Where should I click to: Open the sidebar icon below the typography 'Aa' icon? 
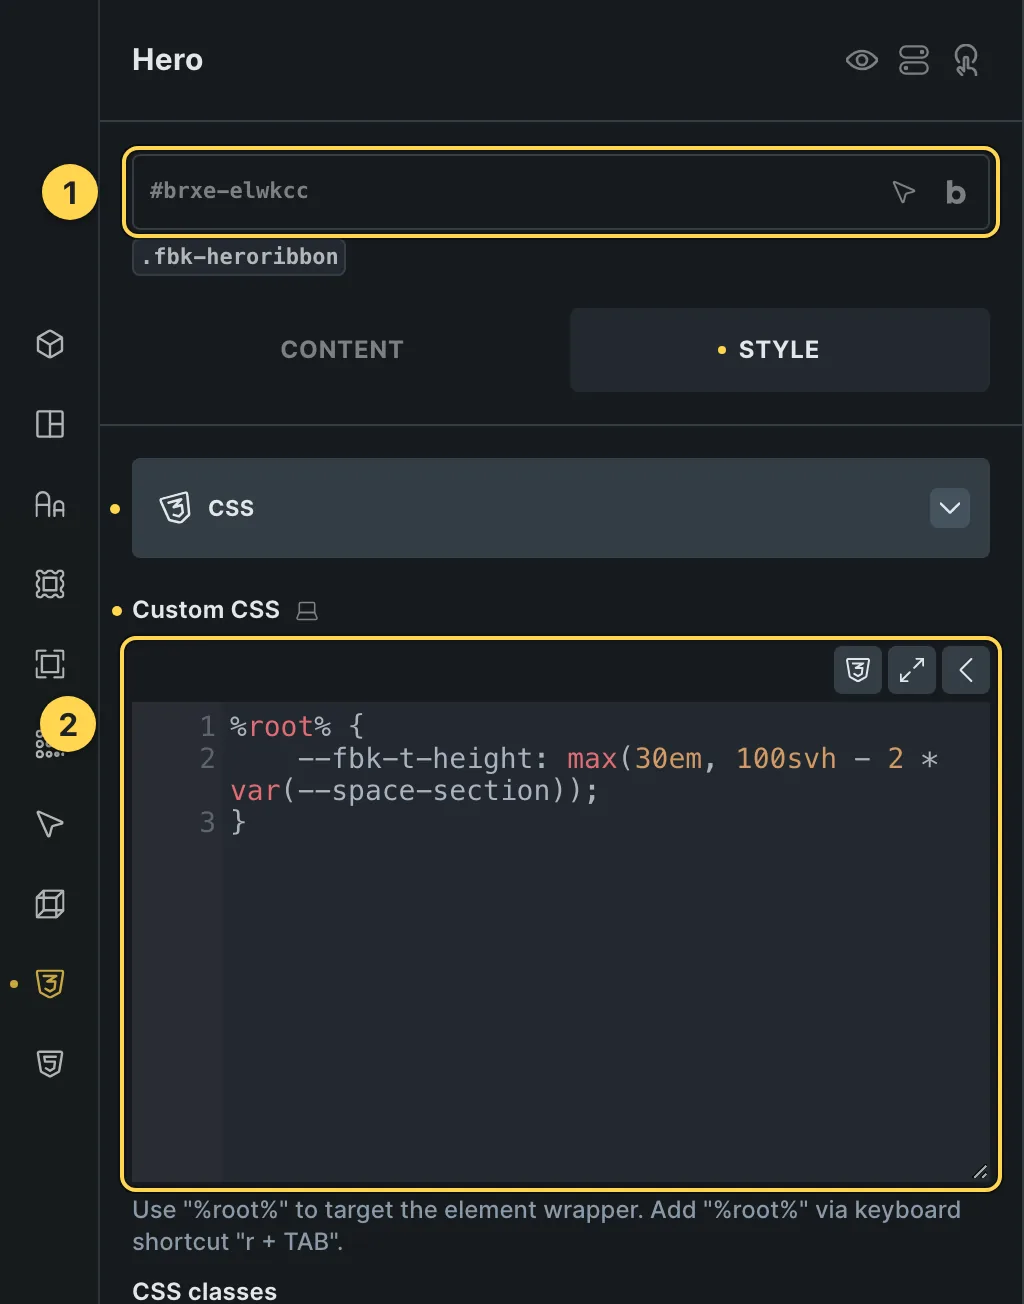[x=50, y=584]
